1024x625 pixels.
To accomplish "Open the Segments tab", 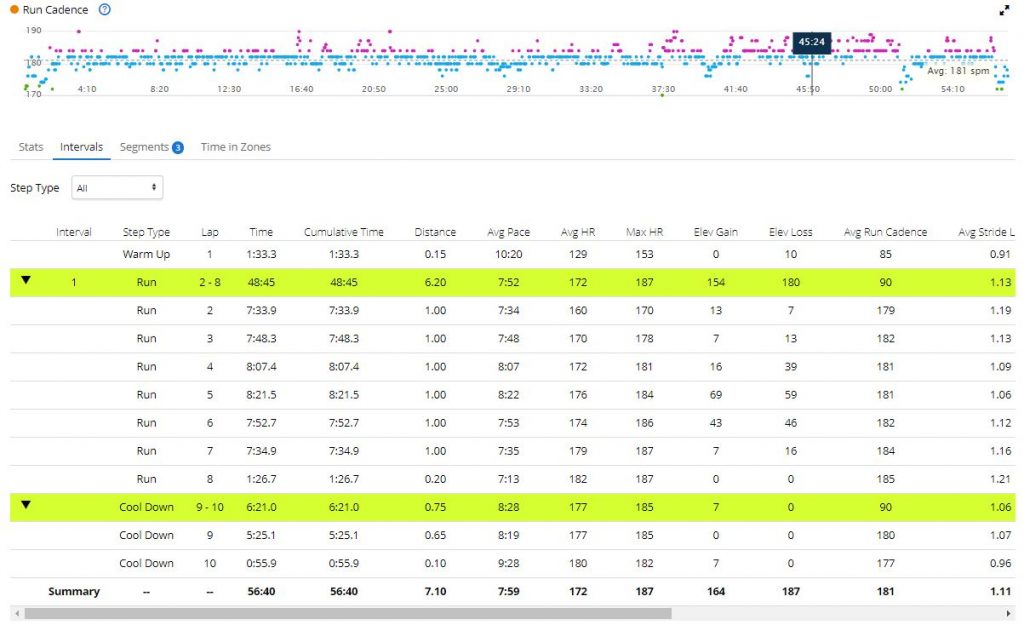I will click(x=144, y=147).
